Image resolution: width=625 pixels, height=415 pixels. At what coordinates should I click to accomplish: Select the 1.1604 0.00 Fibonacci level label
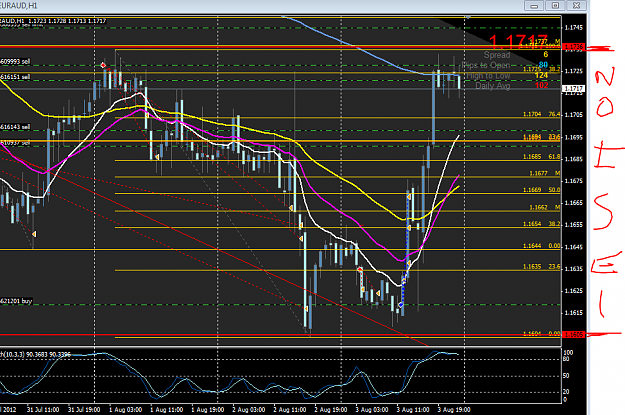point(541,333)
